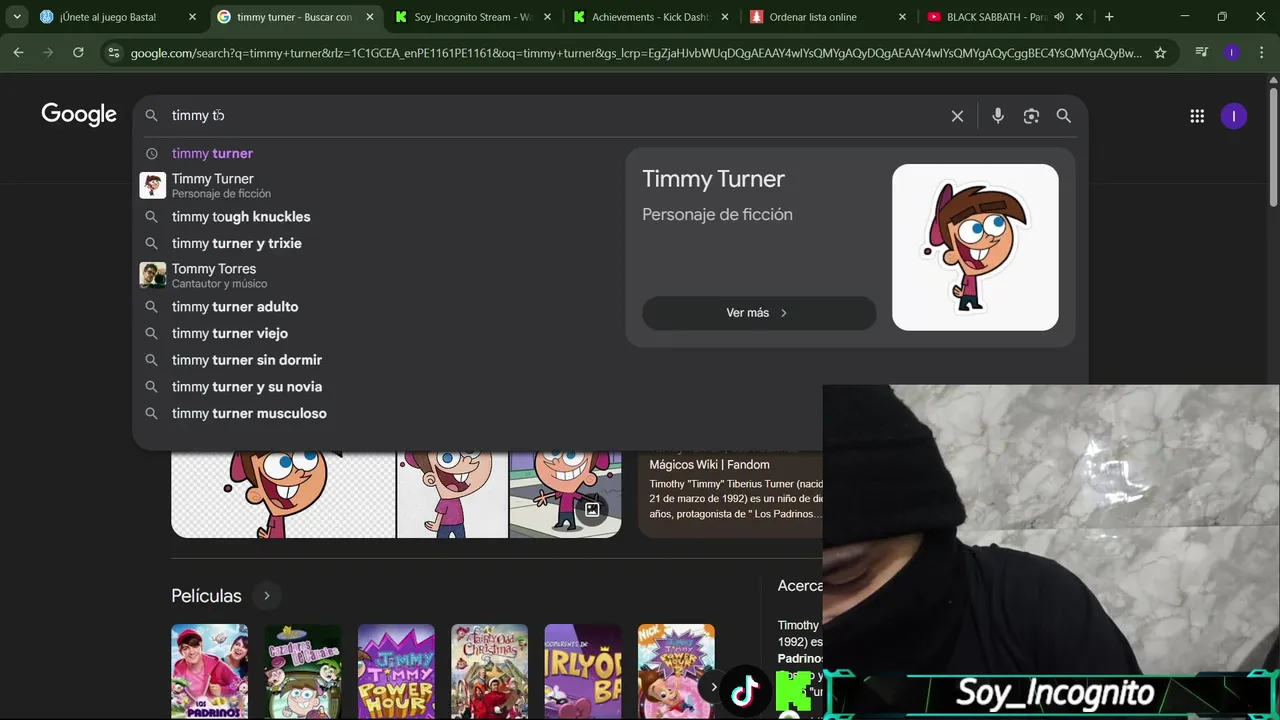
Task: Go back to the previous page
Action: tap(18, 53)
